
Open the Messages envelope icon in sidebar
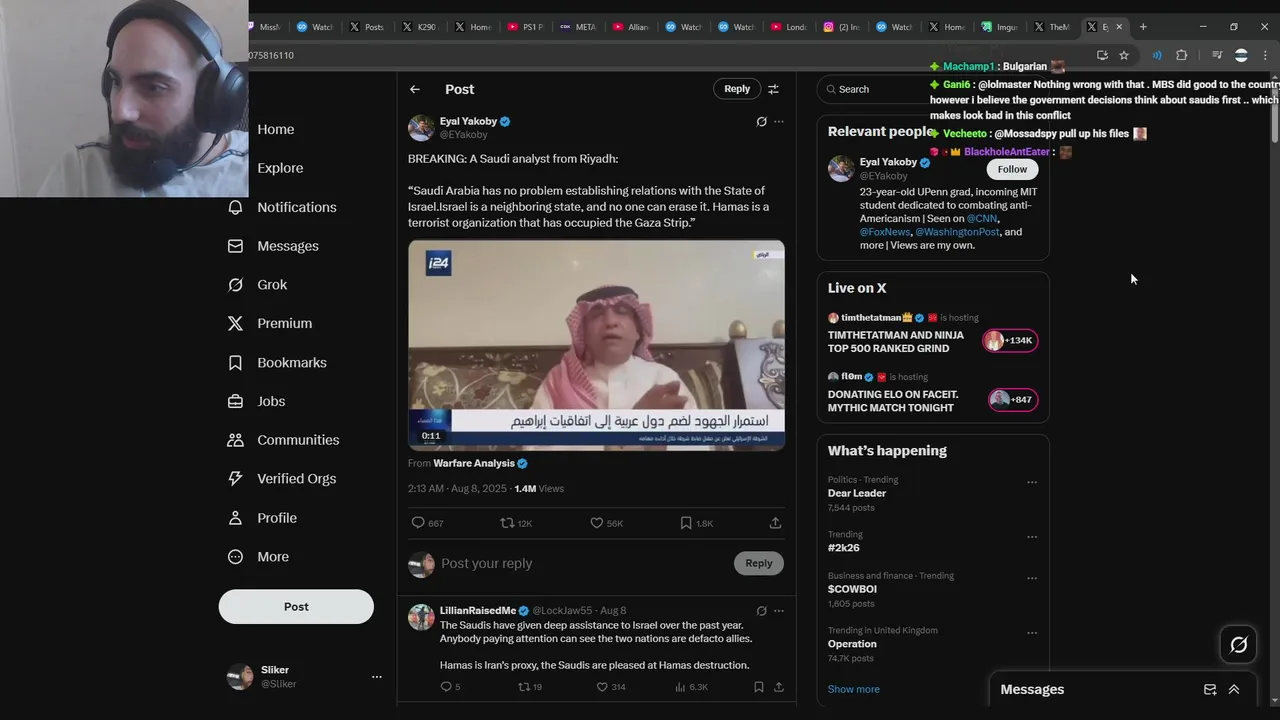(235, 246)
